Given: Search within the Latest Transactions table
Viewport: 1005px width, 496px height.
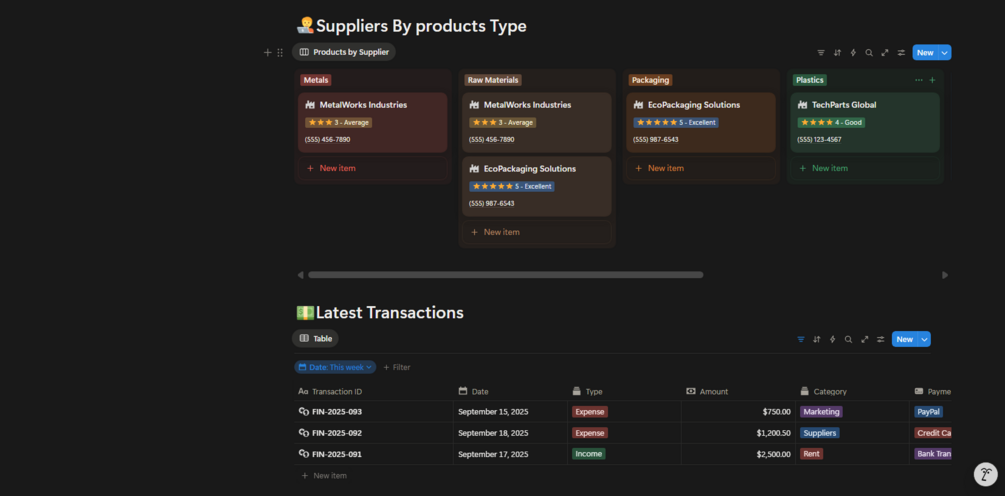Looking at the screenshot, I should coord(848,339).
